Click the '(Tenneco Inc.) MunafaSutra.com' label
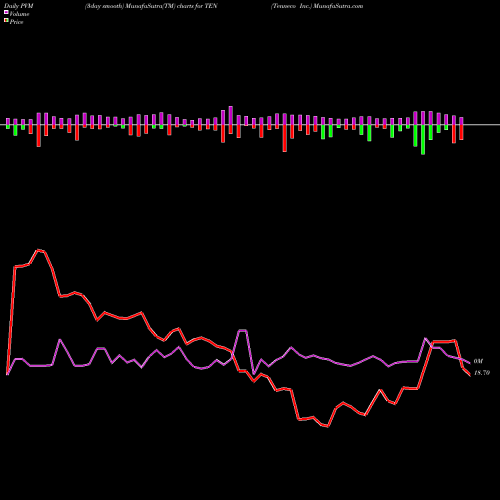 (317, 6)
